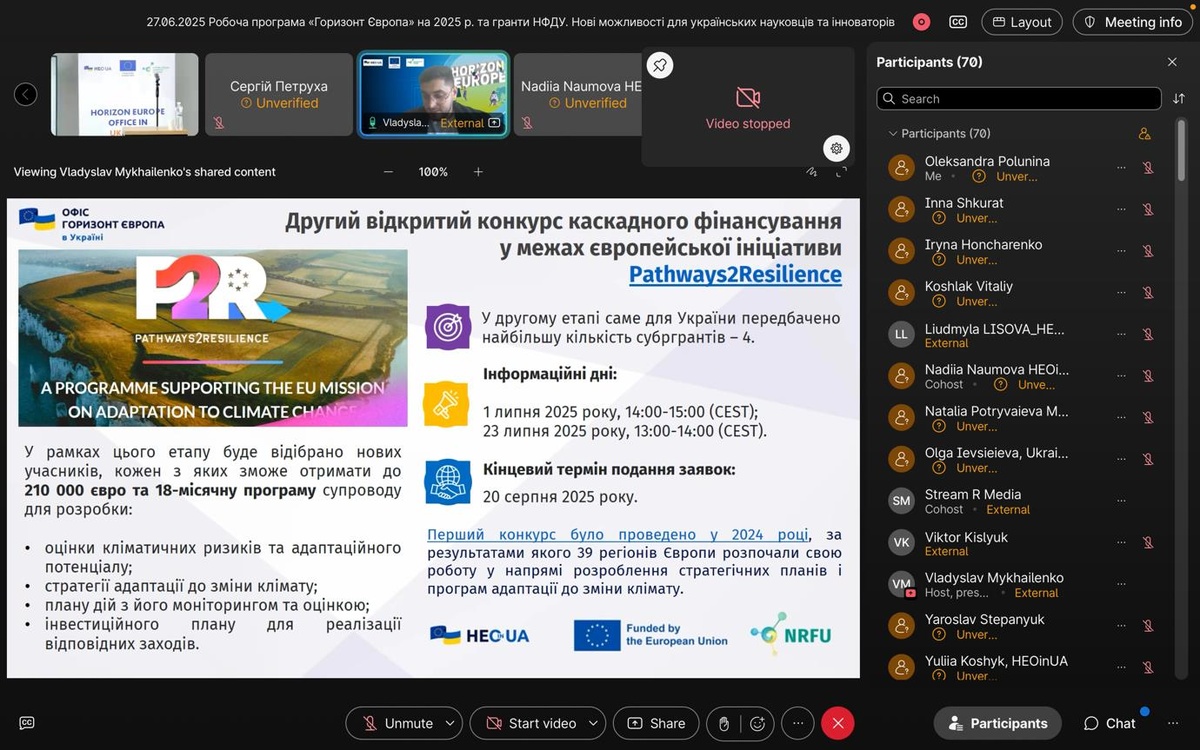The image size is (1200, 750).
Task: End the meeting with red X button
Action: (838, 723)
